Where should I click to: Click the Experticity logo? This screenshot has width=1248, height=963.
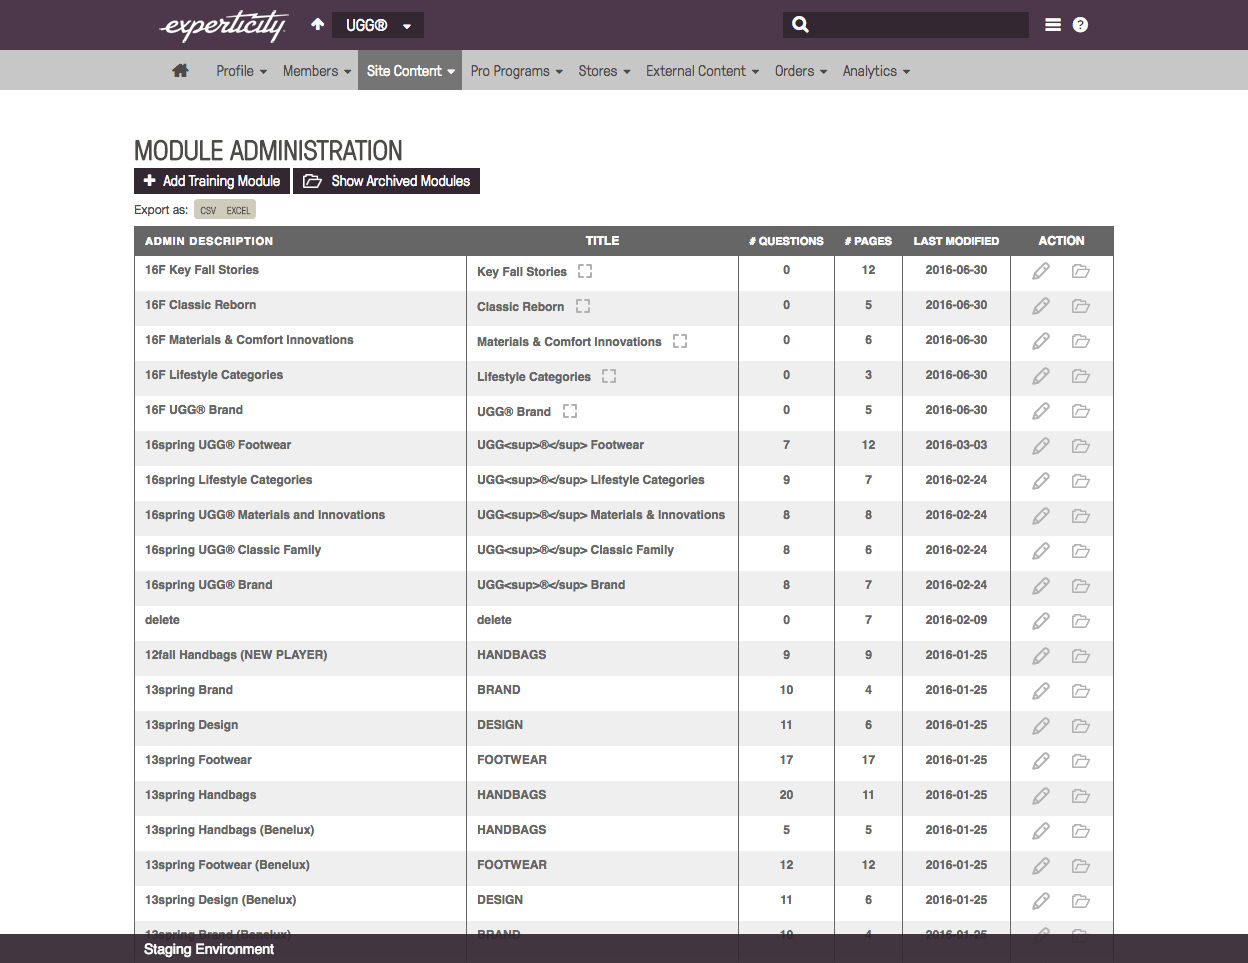point(224,25)
